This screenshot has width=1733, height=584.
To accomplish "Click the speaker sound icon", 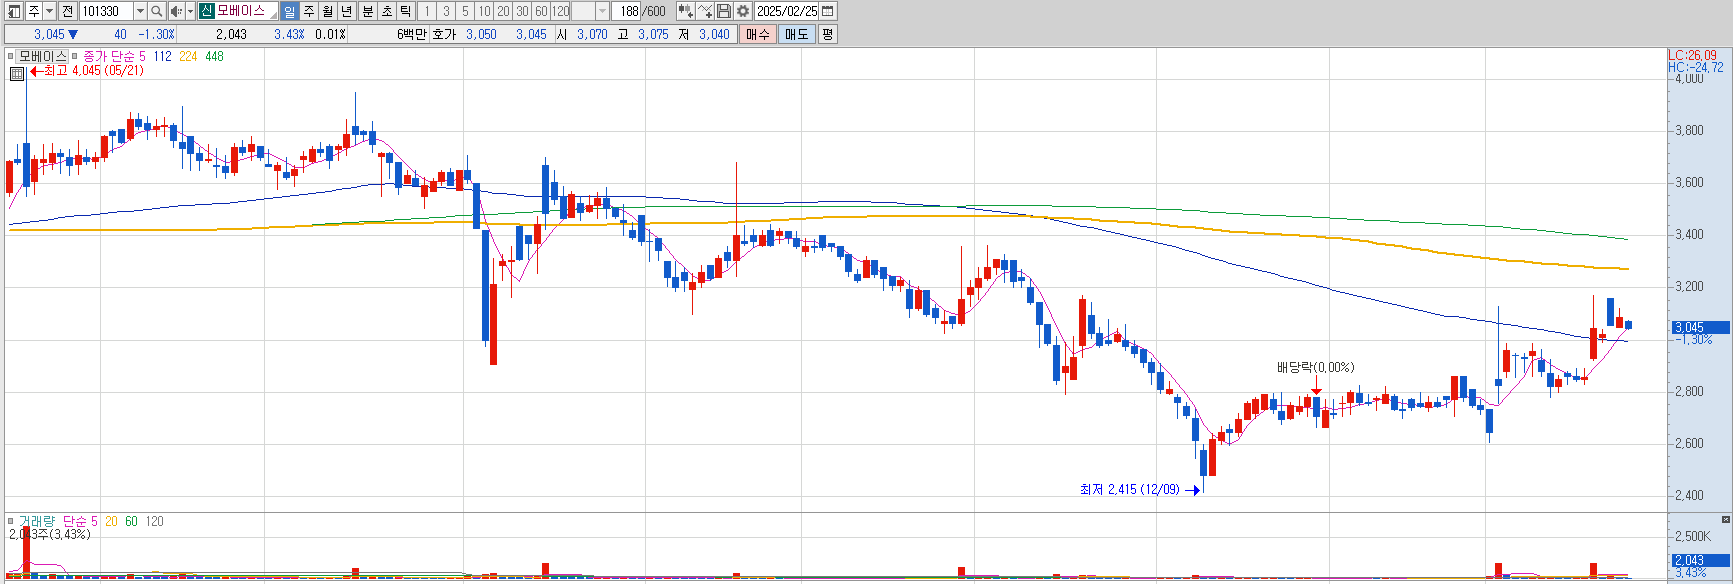I will coord(175,11).
